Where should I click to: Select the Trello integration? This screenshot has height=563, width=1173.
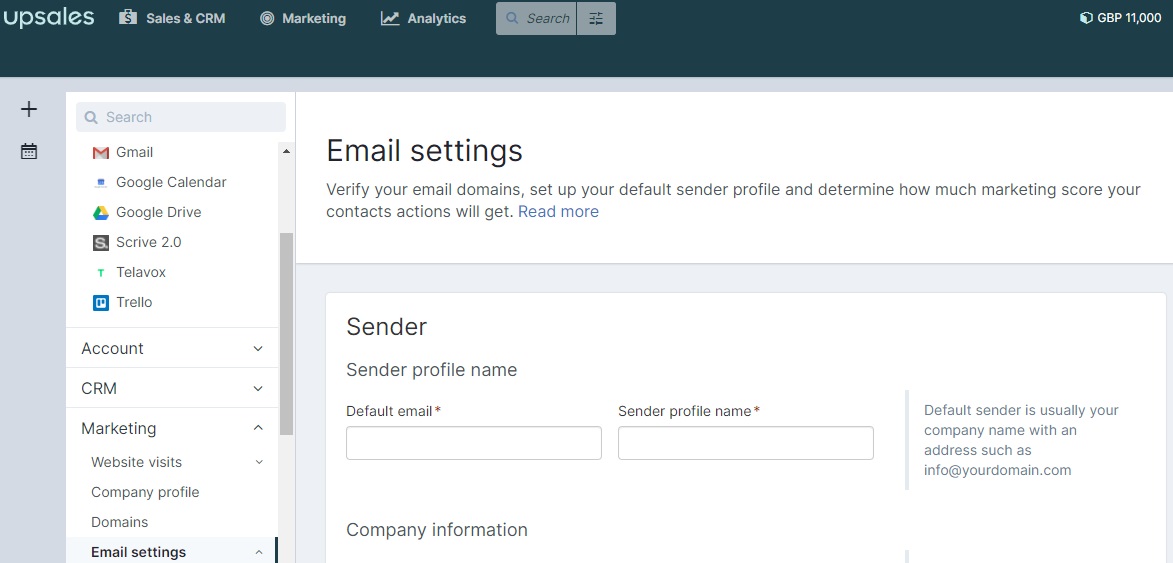pyautogui.click(x=122, y=302)
